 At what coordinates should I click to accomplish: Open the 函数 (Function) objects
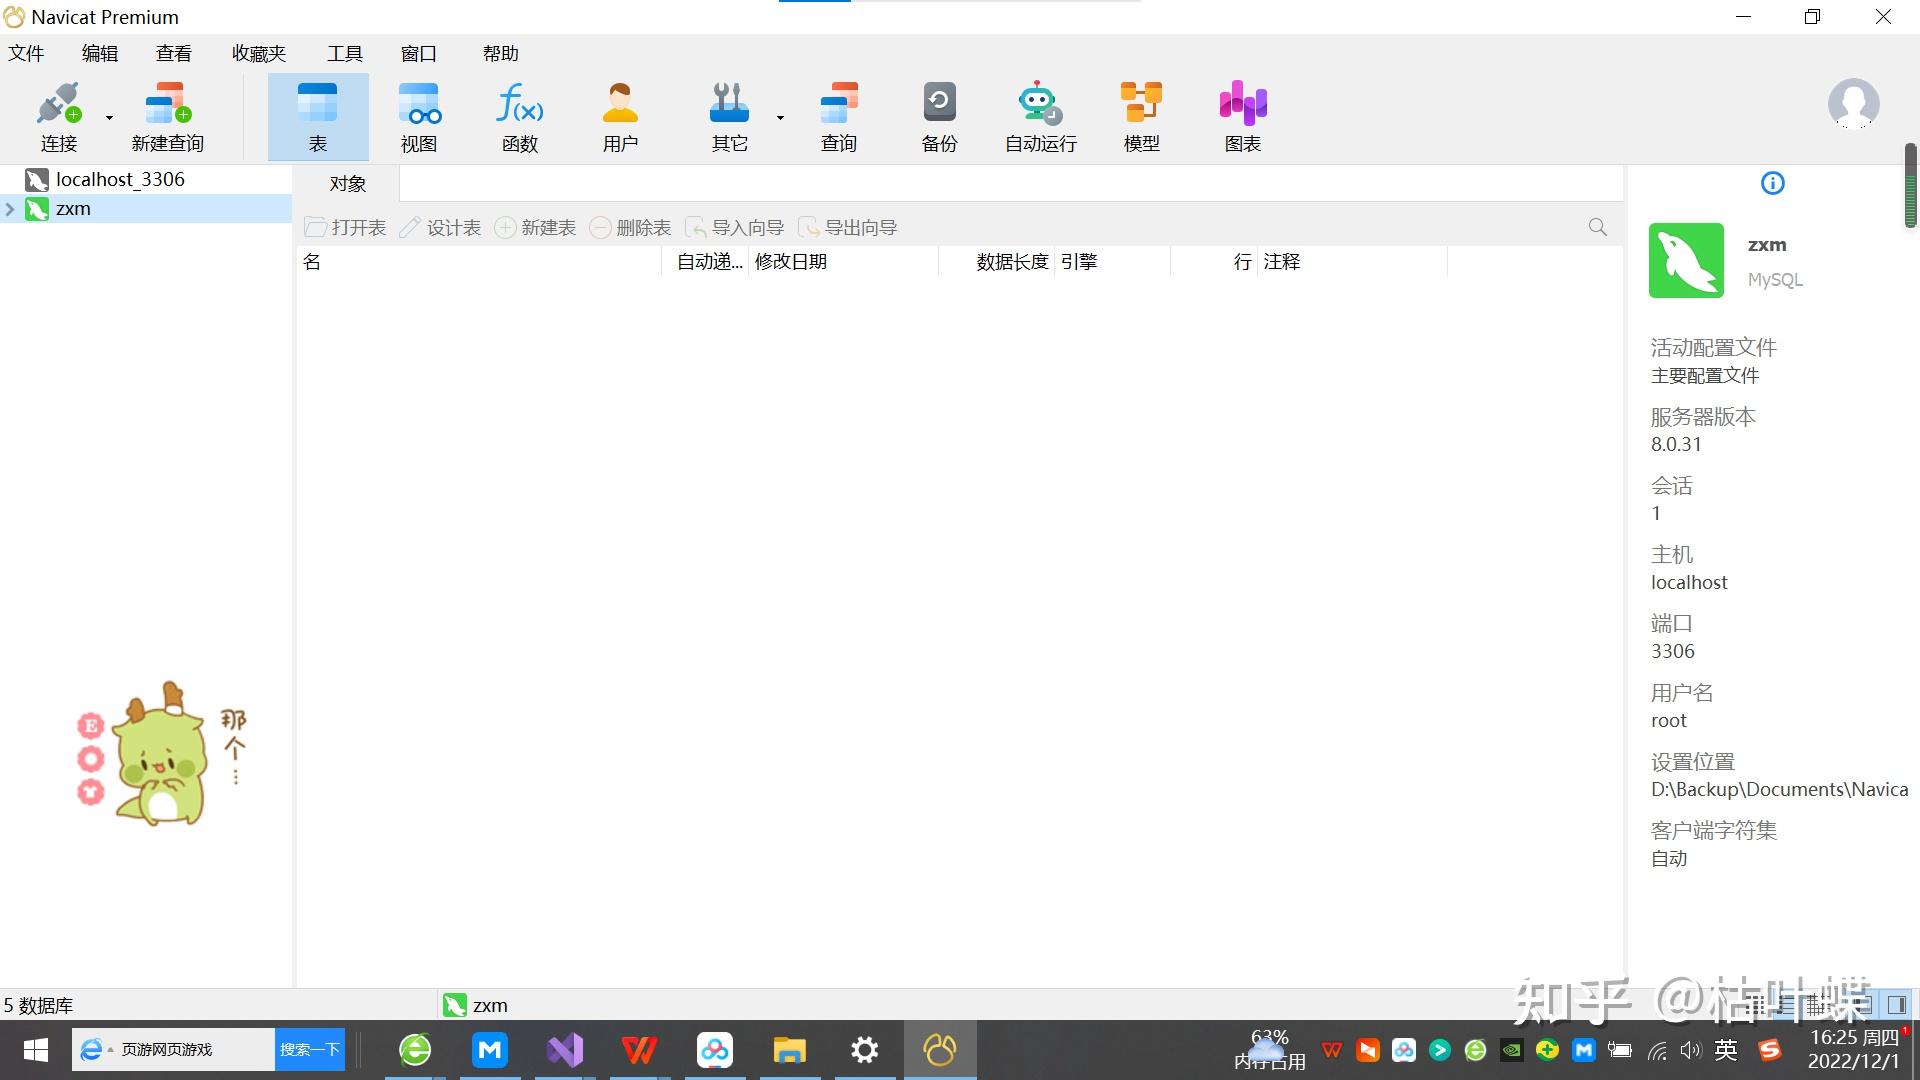click(520, 117)
